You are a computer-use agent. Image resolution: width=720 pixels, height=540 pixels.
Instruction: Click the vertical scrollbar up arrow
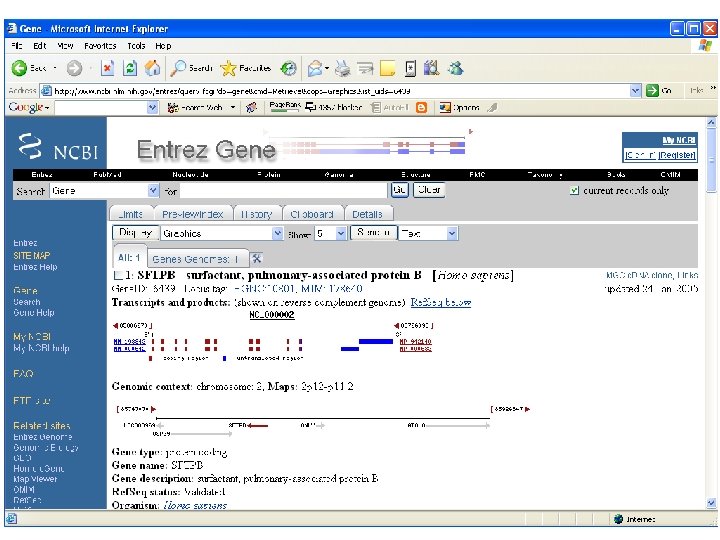pyautogui.click(x=711, y=122)
